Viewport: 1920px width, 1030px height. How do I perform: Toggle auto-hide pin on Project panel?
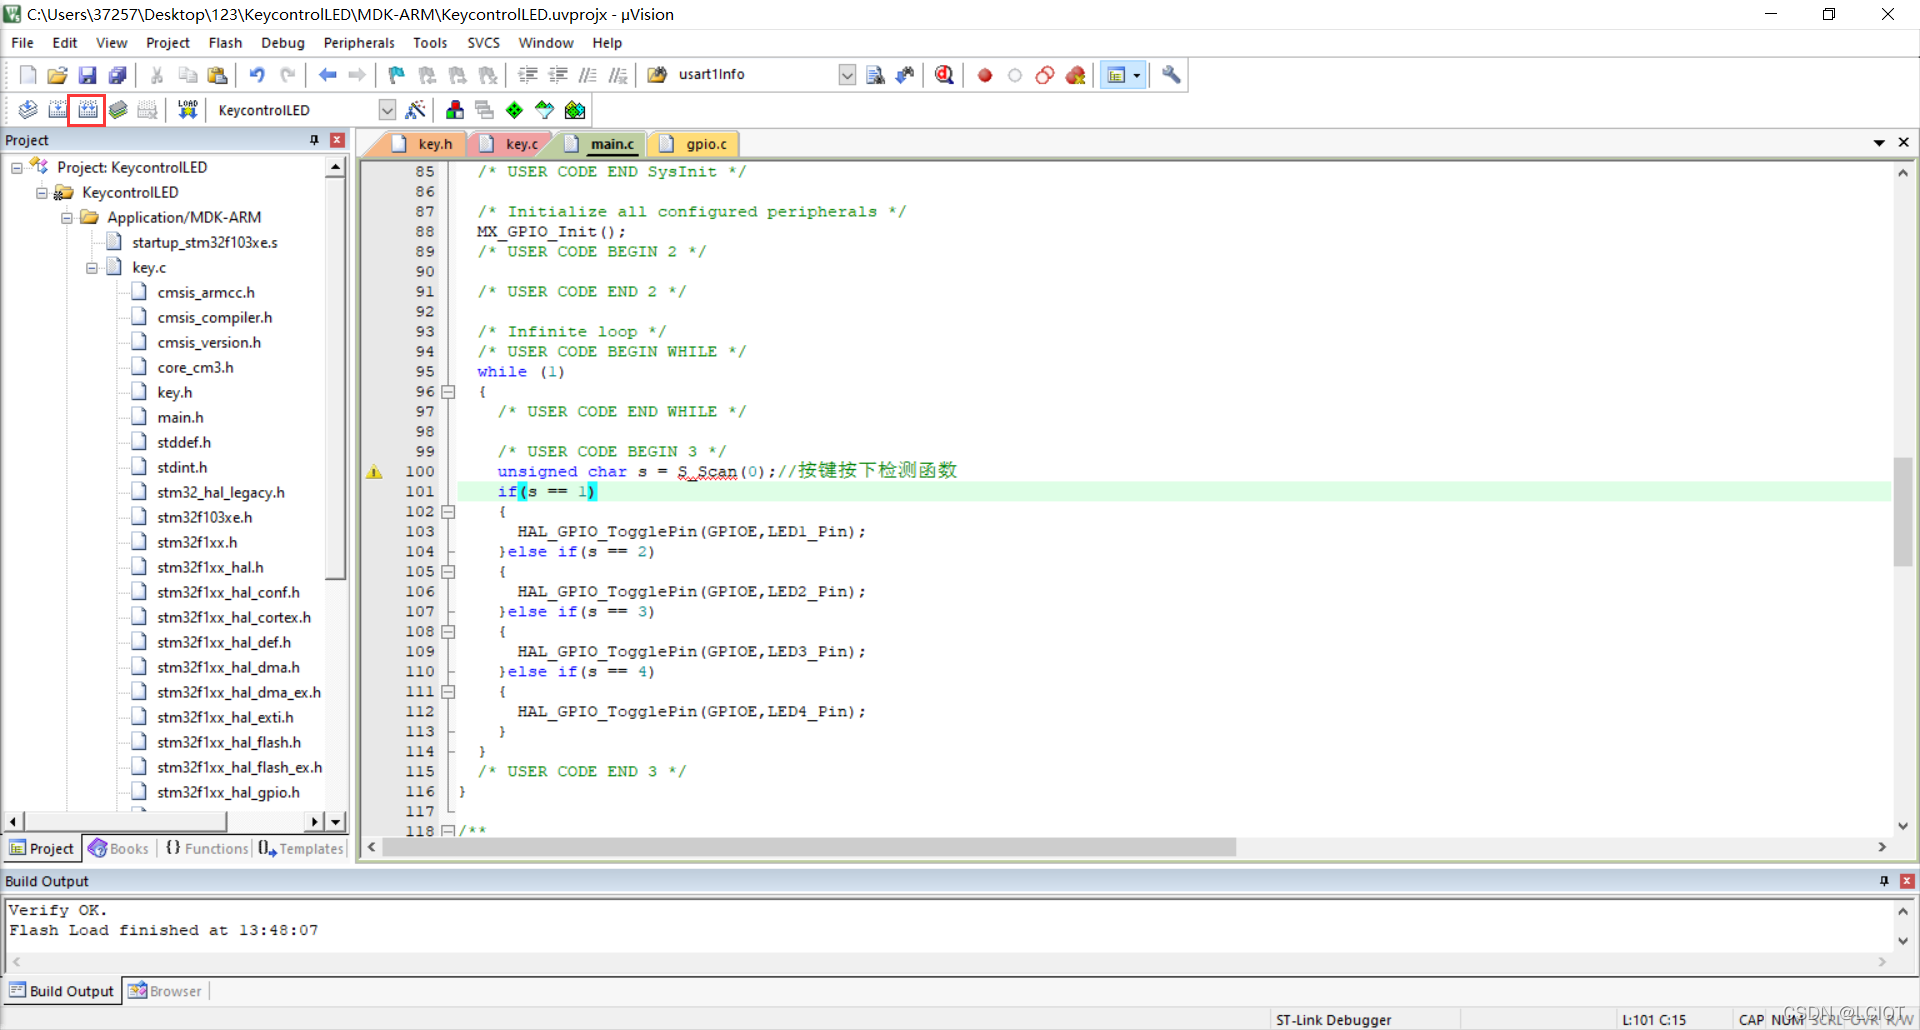pyautogui.click(x=315, y=140)
